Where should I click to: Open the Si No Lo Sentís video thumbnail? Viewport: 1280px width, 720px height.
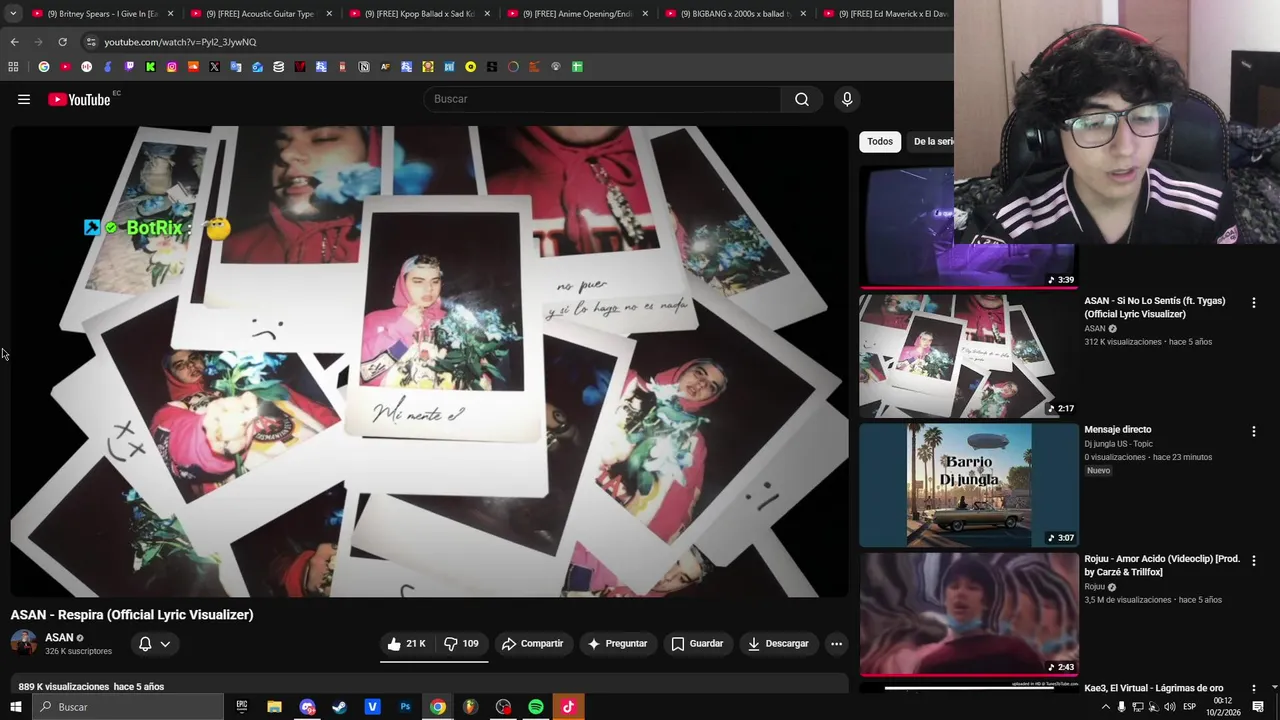pos(968,356)
